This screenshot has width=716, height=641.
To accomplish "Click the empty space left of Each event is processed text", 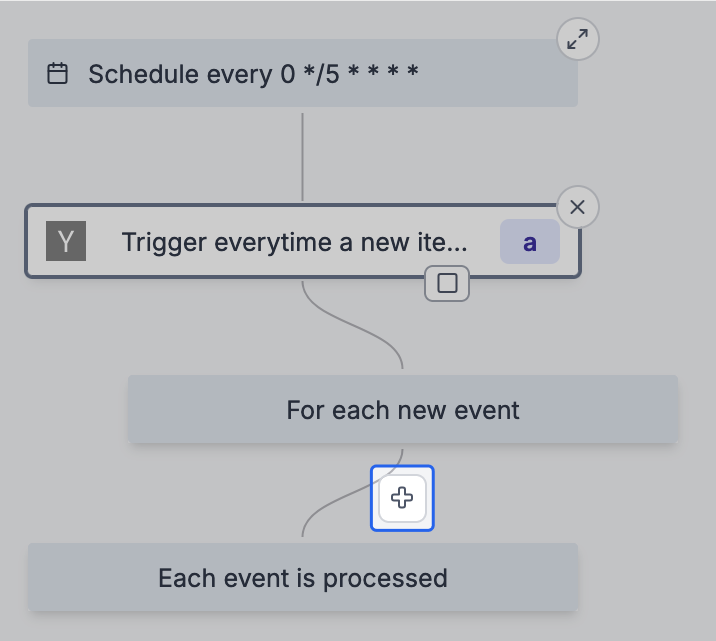I will point(91,577).
